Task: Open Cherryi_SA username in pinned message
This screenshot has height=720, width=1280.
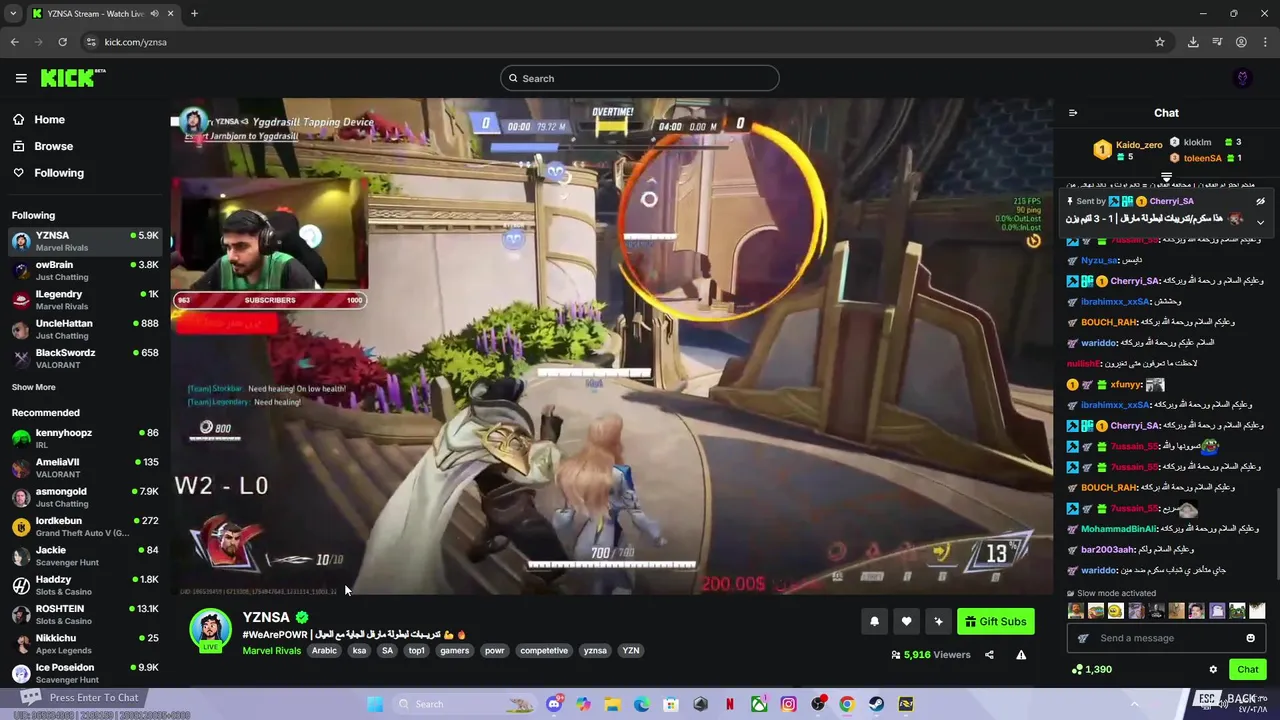Action: (1171, 201)
